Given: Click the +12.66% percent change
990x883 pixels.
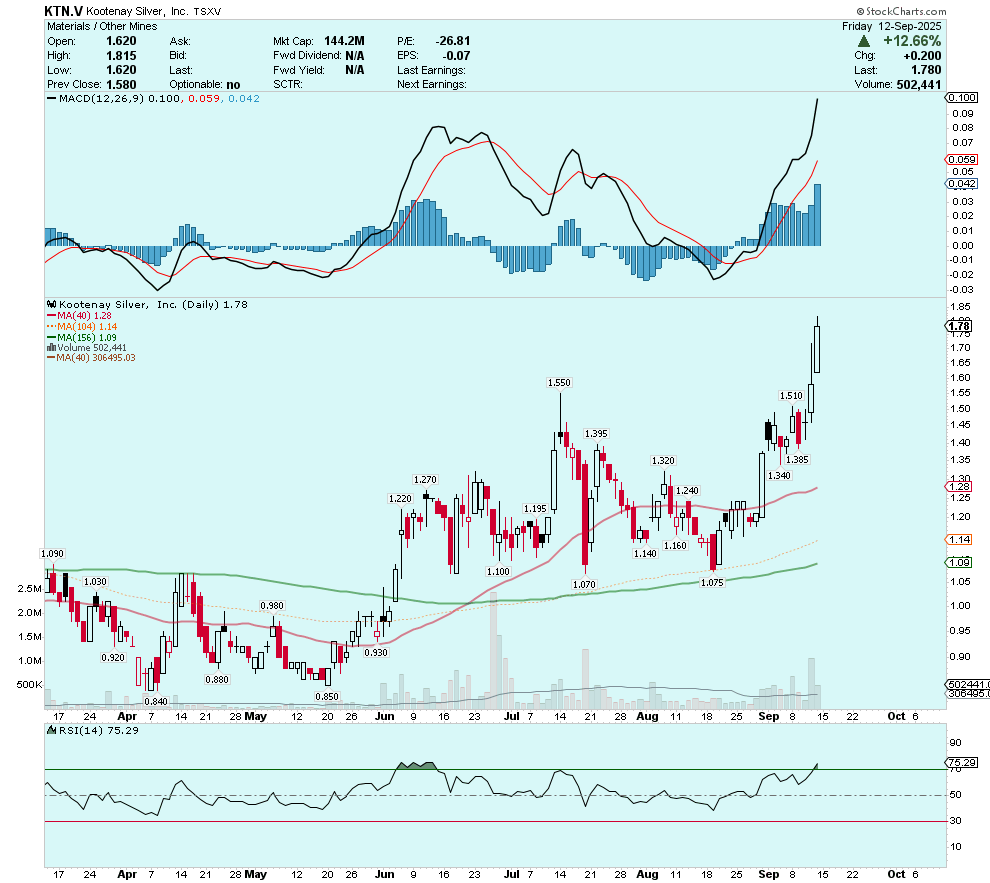Looking at the screenshot, I should pos(912,41).
